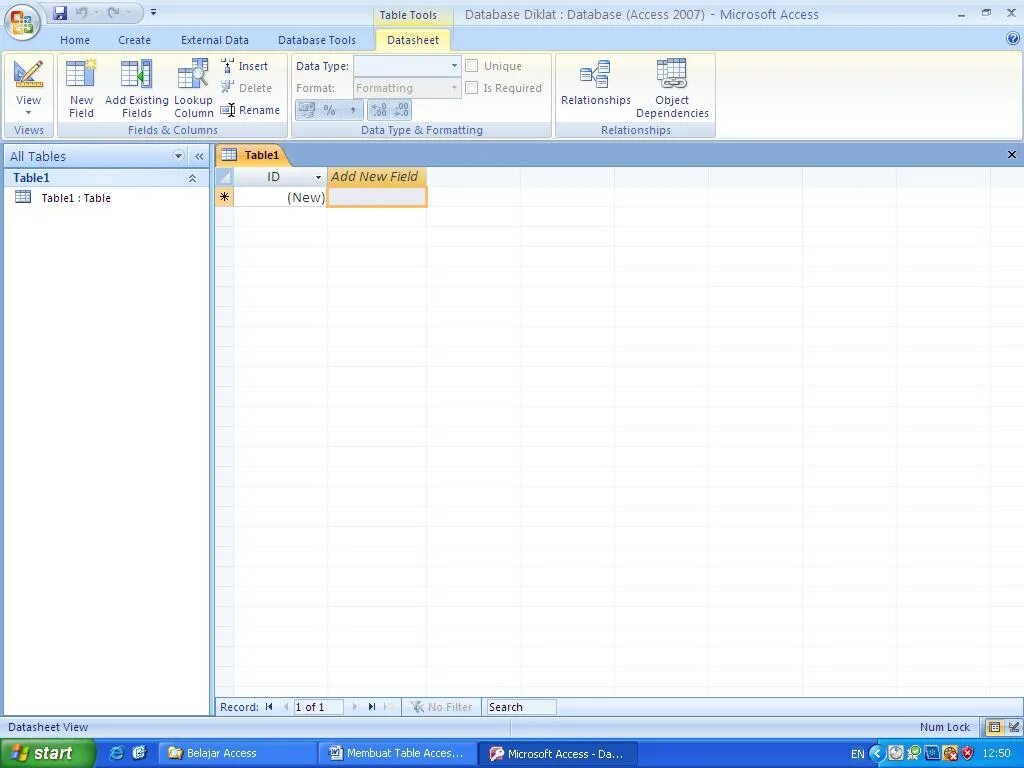Image resolution: width=1024 pixels, height=768 pixels.
Task: Click the (New) ID cell
Action: point(280,197)
